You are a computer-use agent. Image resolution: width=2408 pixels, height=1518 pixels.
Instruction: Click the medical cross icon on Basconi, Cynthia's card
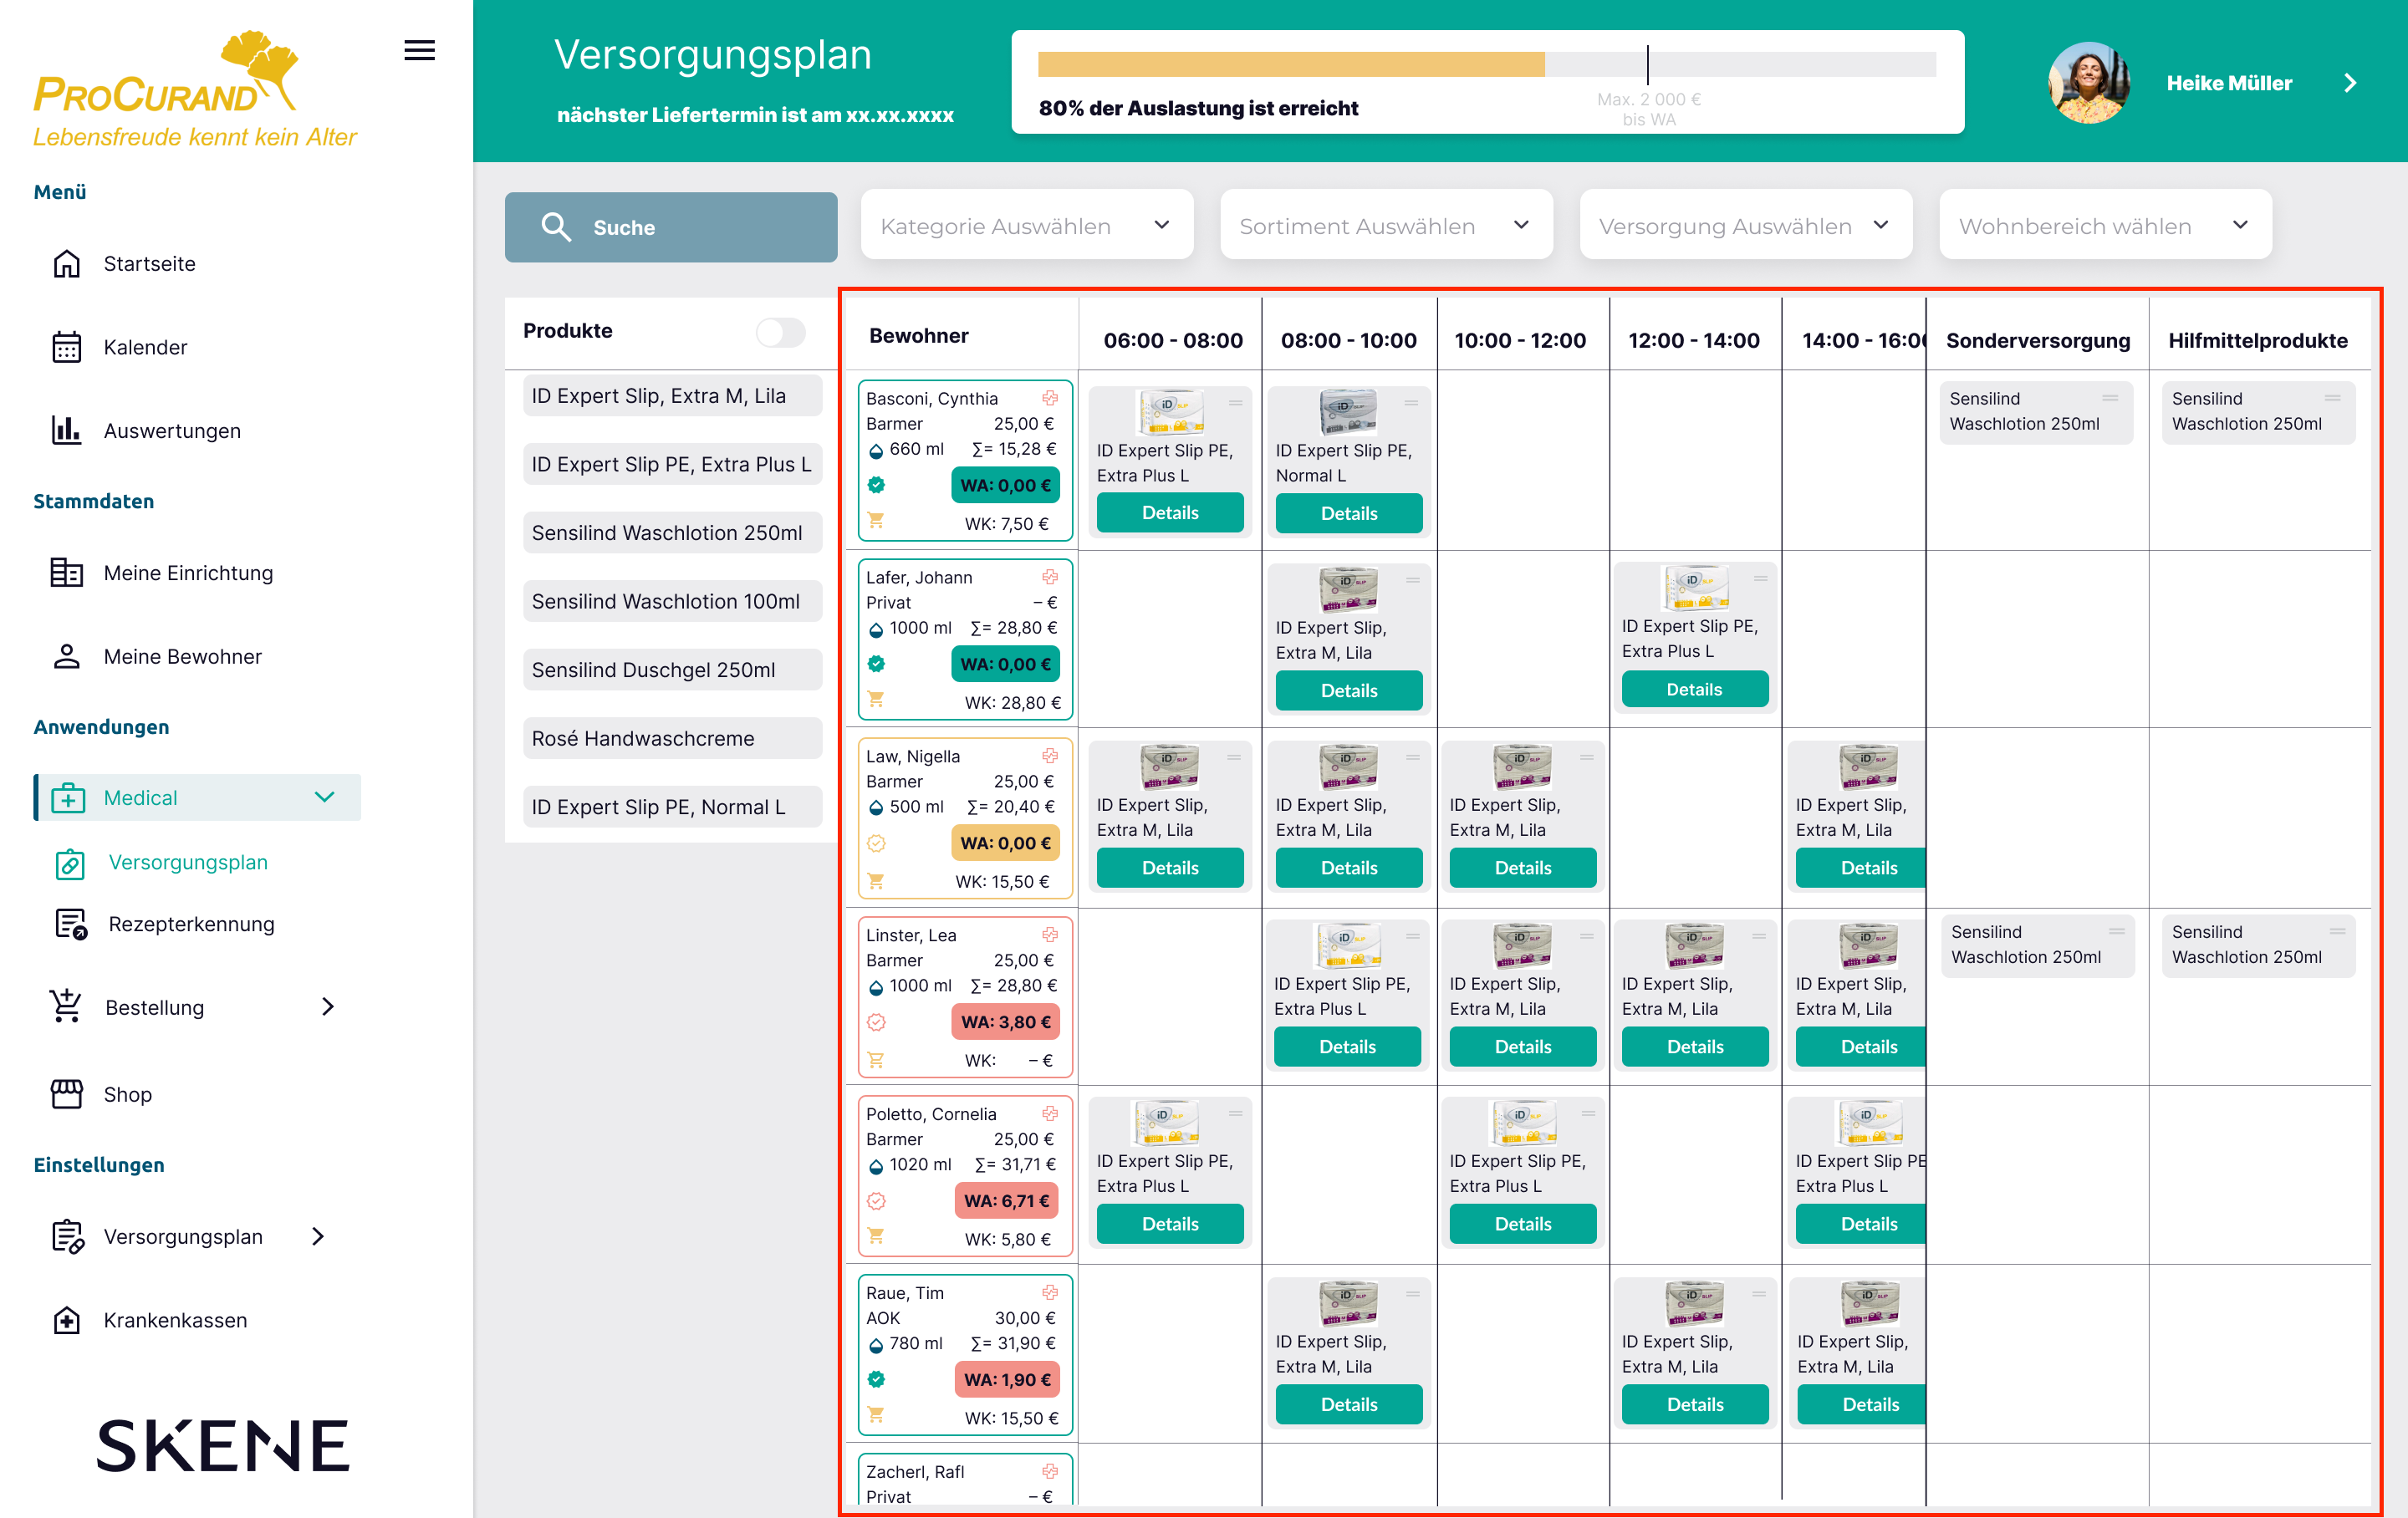1049,397
